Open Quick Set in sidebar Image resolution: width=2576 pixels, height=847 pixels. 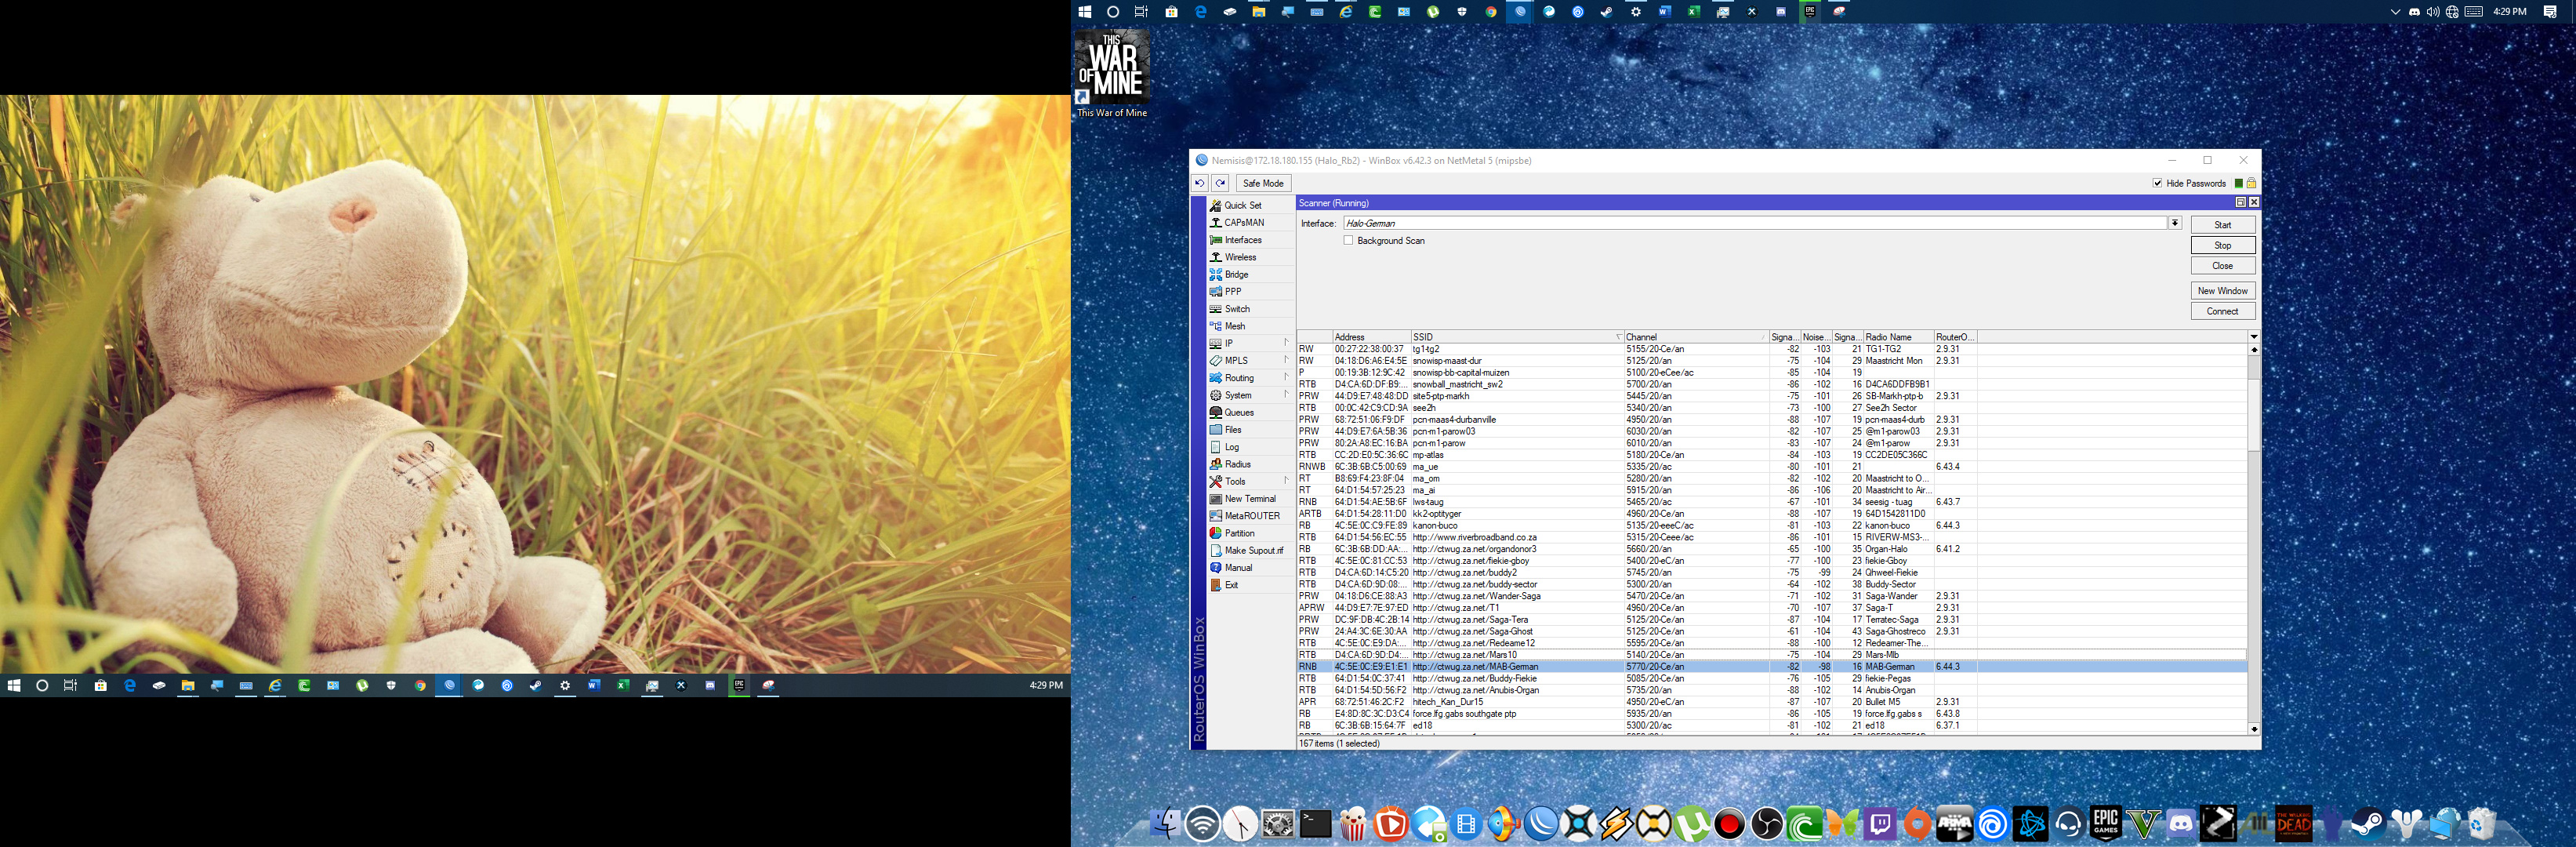pyautogui.click(x=1242, y=205)
